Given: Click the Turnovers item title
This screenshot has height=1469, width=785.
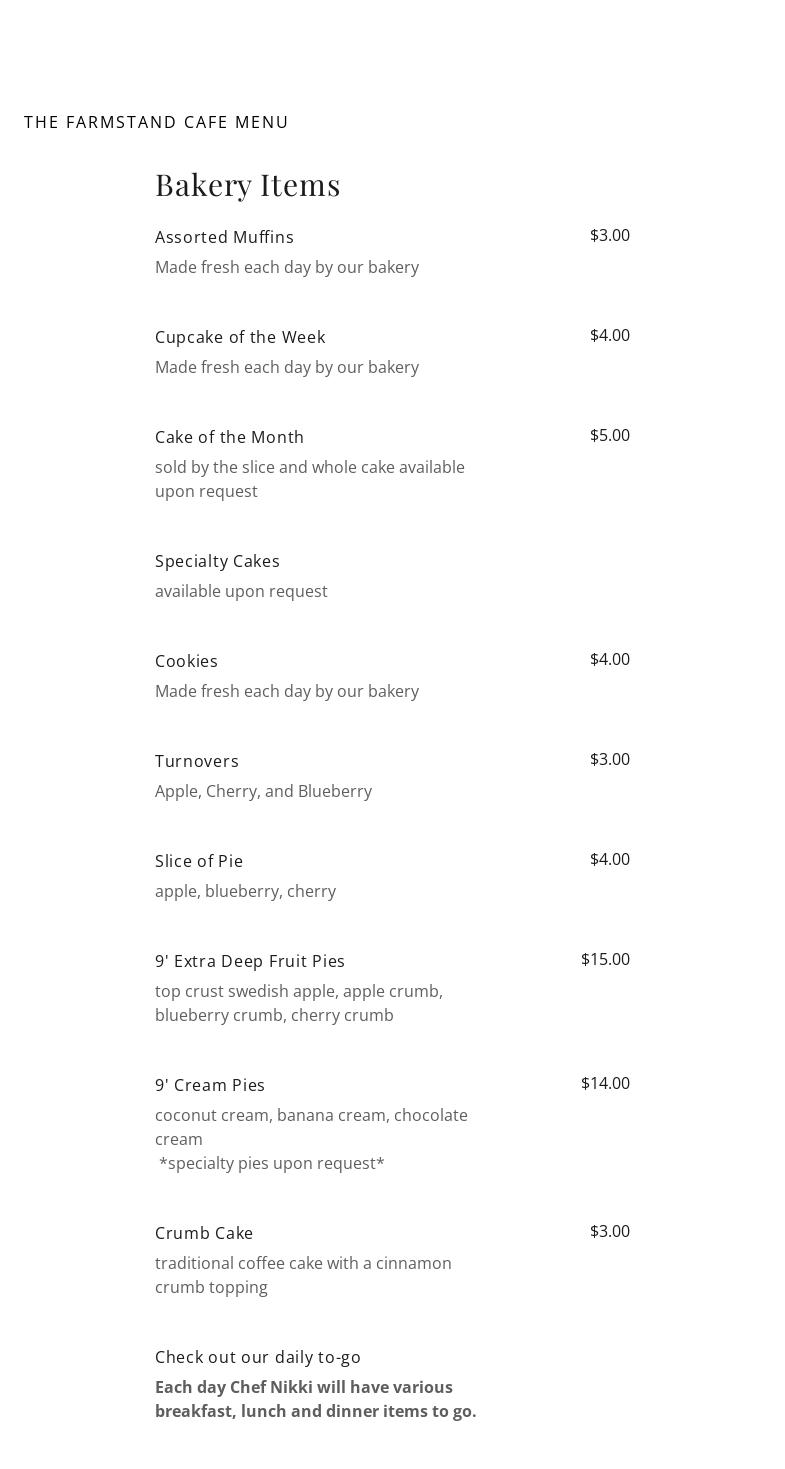Looking at the screenshot, I should point(197,761).
